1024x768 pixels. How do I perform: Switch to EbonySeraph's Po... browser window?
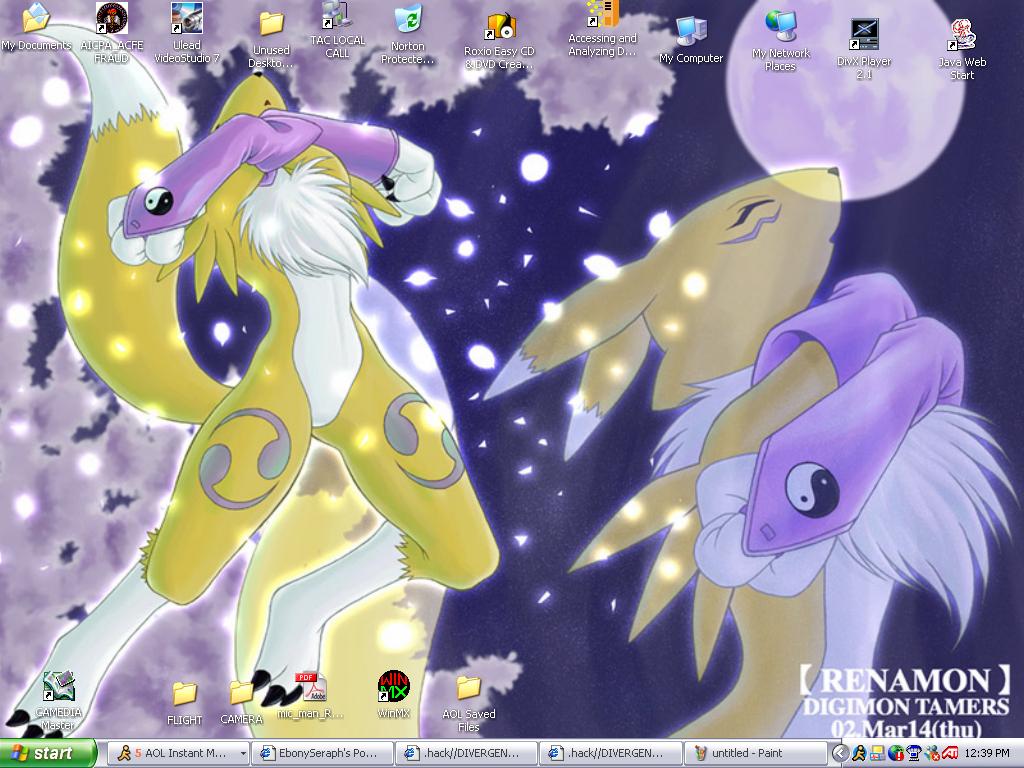[x=323, y=754]
